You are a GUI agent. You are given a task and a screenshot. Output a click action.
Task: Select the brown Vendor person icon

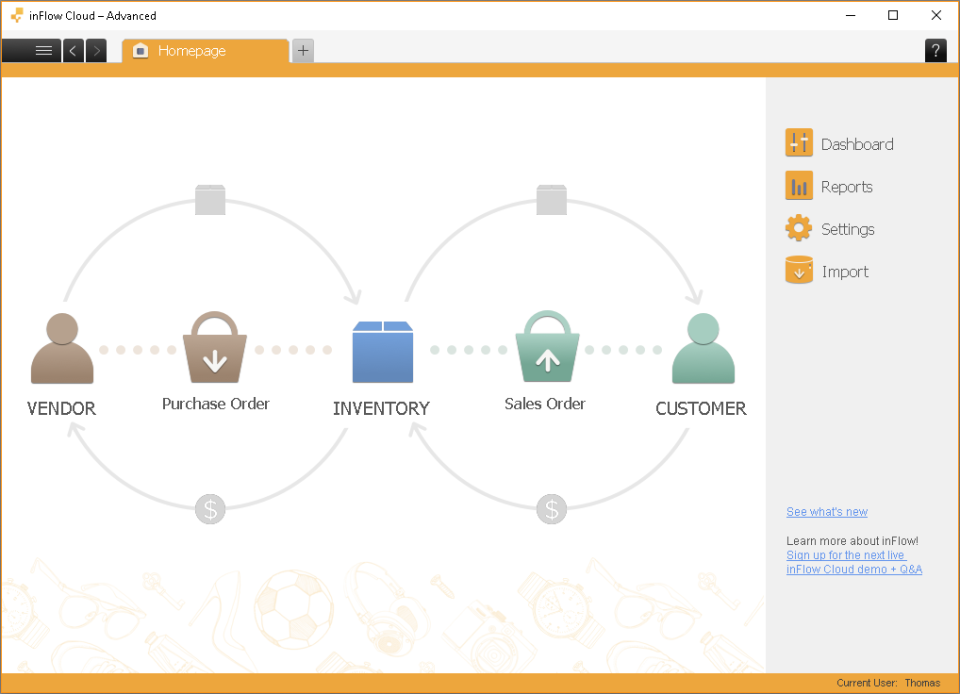click(62, 348)
